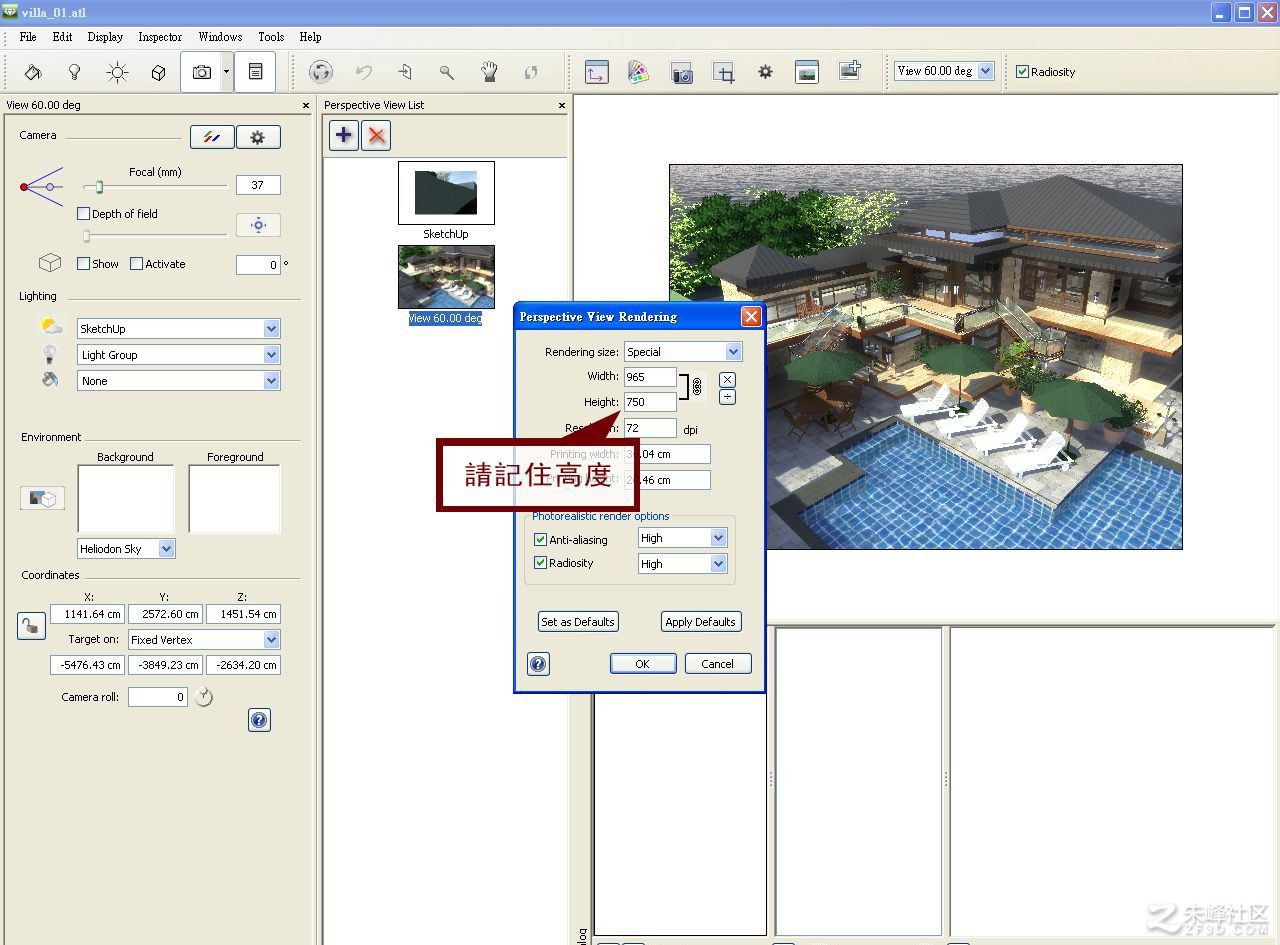The height and width of the screenshot is (945, 1280).
Task: Click the Focal (mm) slider handle
Action: (x=99, y=187)
